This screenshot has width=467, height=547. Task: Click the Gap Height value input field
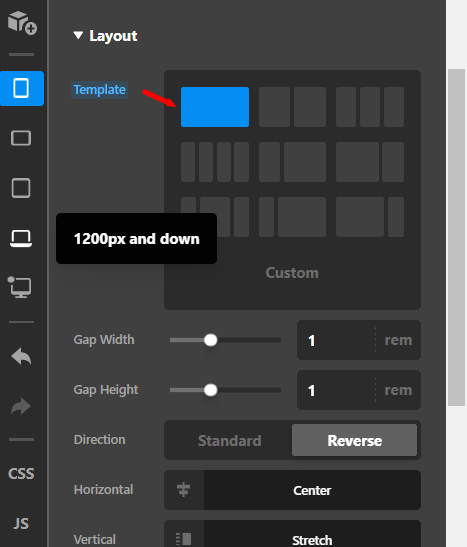click(x=336, y=390)
